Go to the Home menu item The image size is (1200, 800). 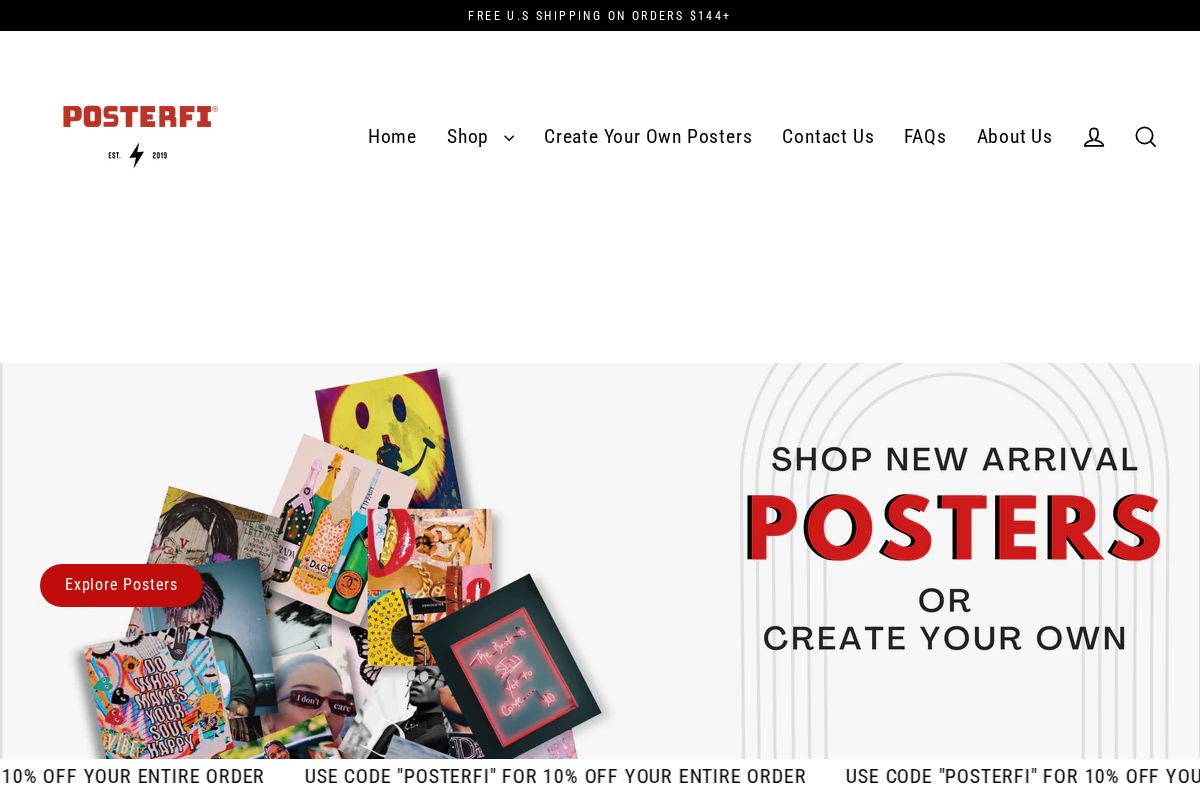pyautogui.click(x=392, y=137)
